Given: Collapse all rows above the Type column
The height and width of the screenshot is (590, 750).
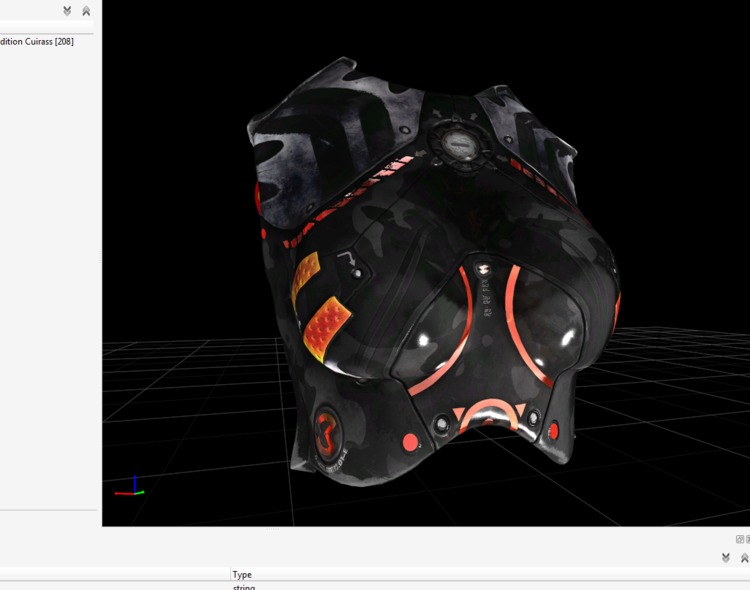Looking at the screenshot, I should (744, 558).
